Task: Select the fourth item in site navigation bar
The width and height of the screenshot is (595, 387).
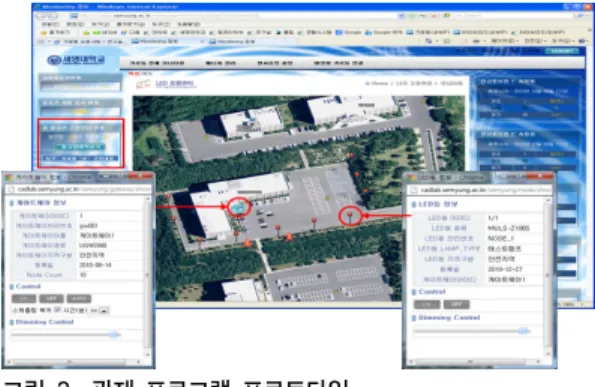Action: pos(338,63)
